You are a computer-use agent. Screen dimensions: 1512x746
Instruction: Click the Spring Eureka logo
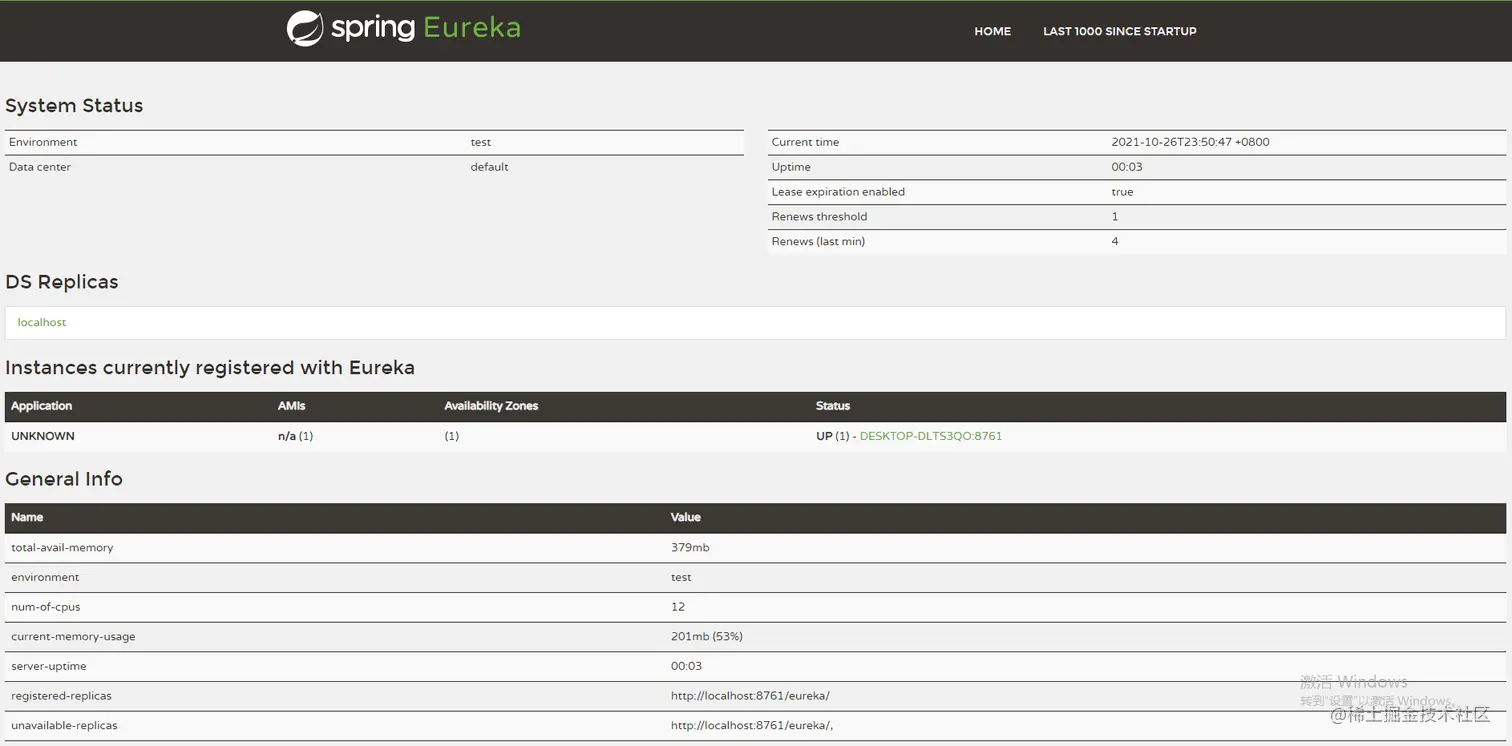pos(404,28)
